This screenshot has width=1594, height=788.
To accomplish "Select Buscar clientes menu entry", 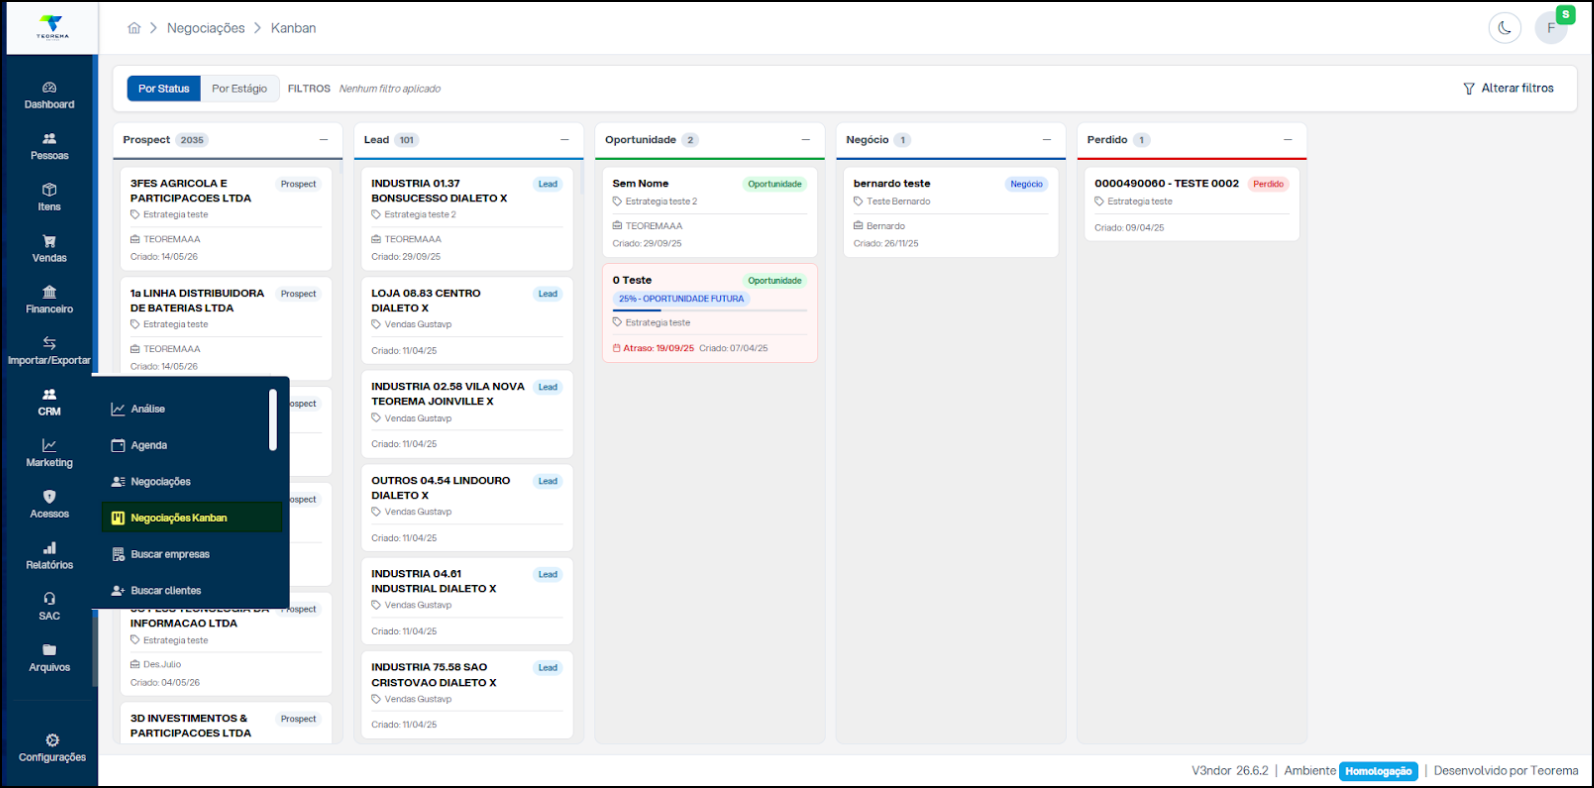I will 191,591.
